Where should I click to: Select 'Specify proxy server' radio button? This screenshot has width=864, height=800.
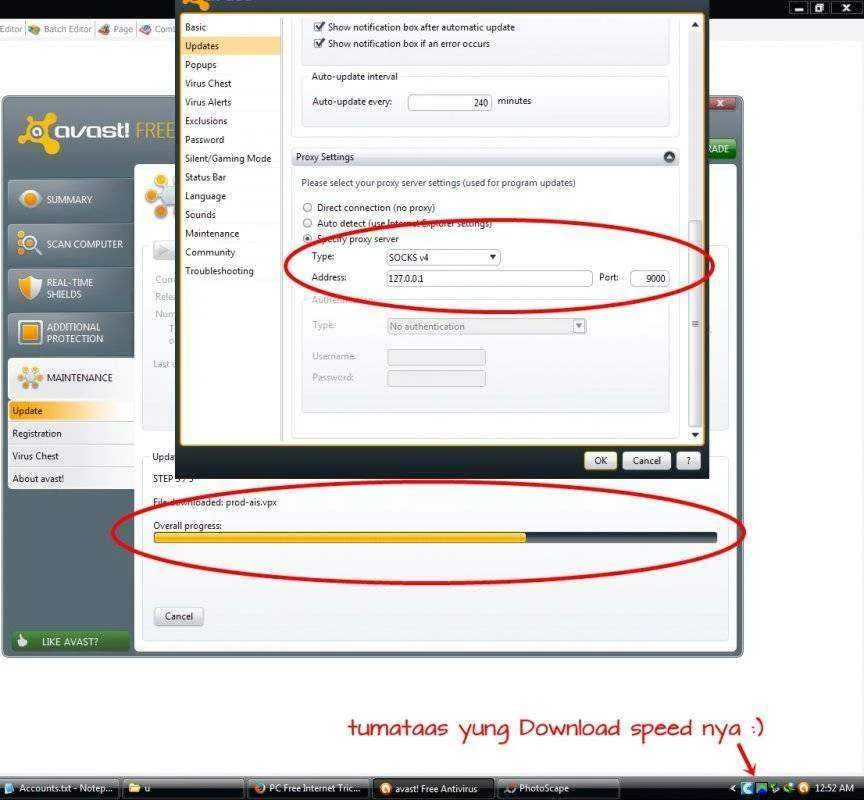tap(307, 239)
